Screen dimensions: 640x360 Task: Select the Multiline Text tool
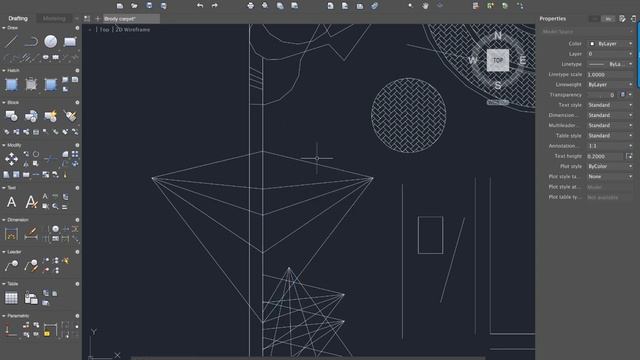tap(11, 202)
